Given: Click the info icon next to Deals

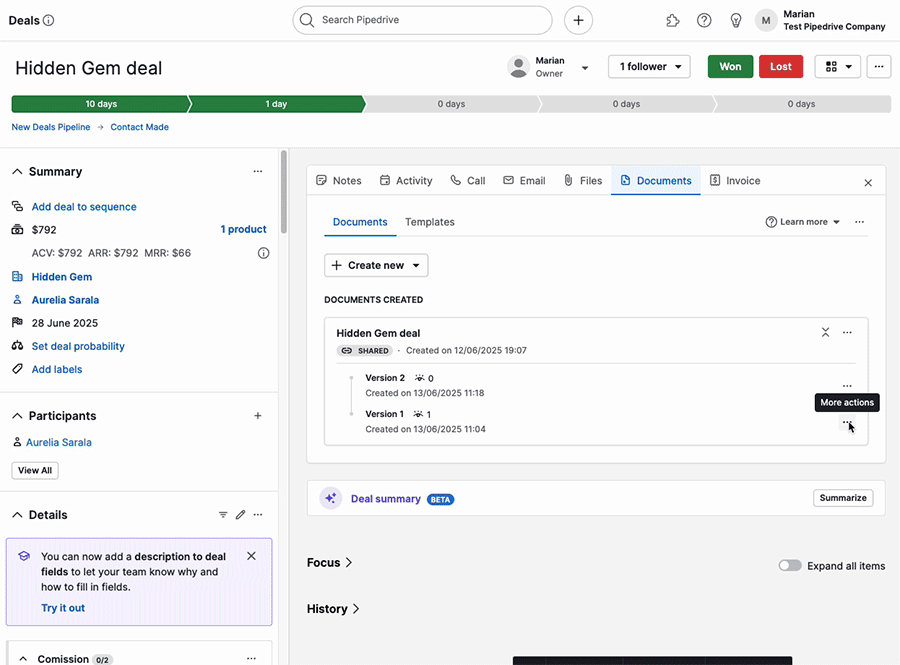Looking at the screenshot, I should [49, 21].
